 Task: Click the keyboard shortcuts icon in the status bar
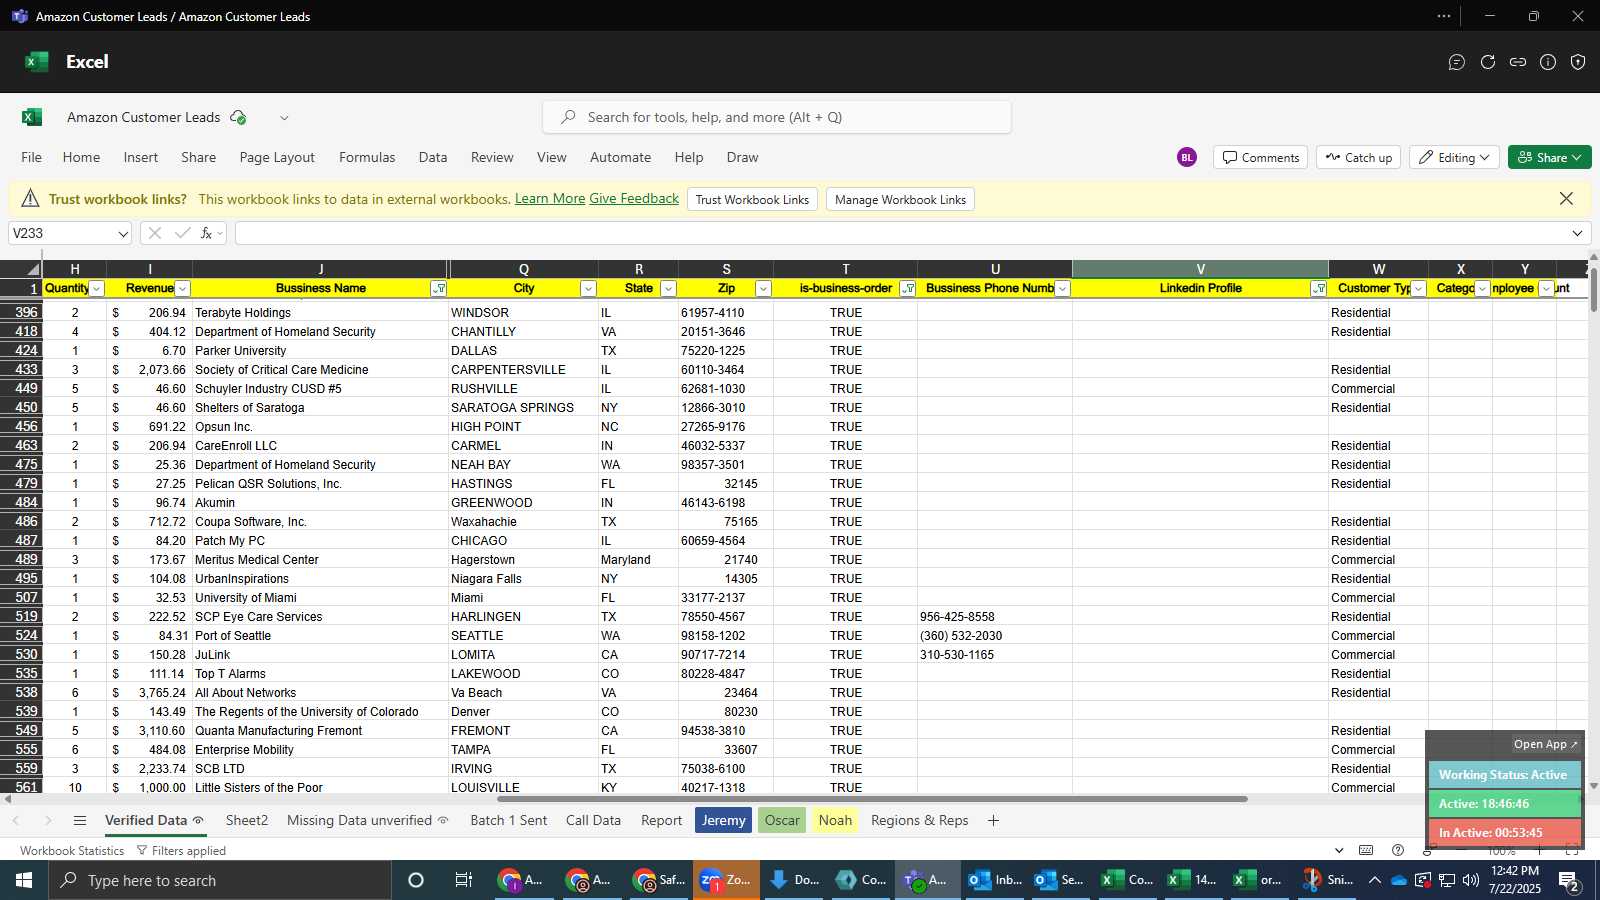tap(1366, 851)
